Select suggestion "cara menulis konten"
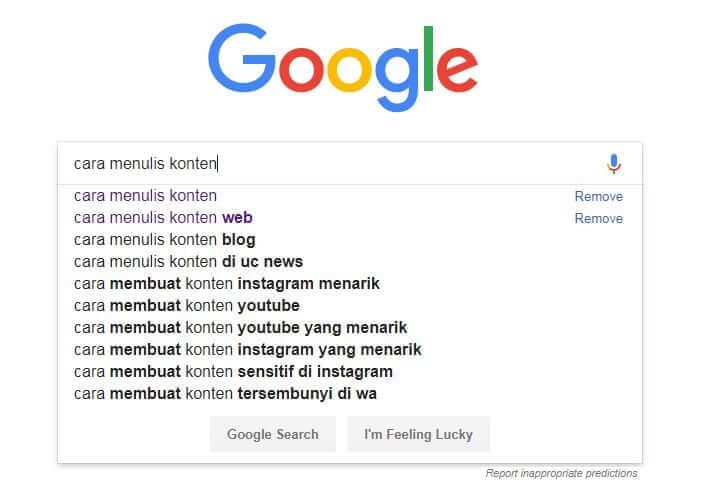 [x=145, y=196]
